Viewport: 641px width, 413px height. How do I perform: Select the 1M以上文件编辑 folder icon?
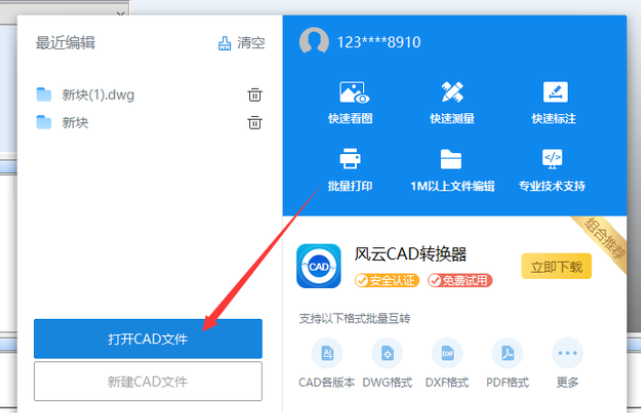[x=451, y=159]
